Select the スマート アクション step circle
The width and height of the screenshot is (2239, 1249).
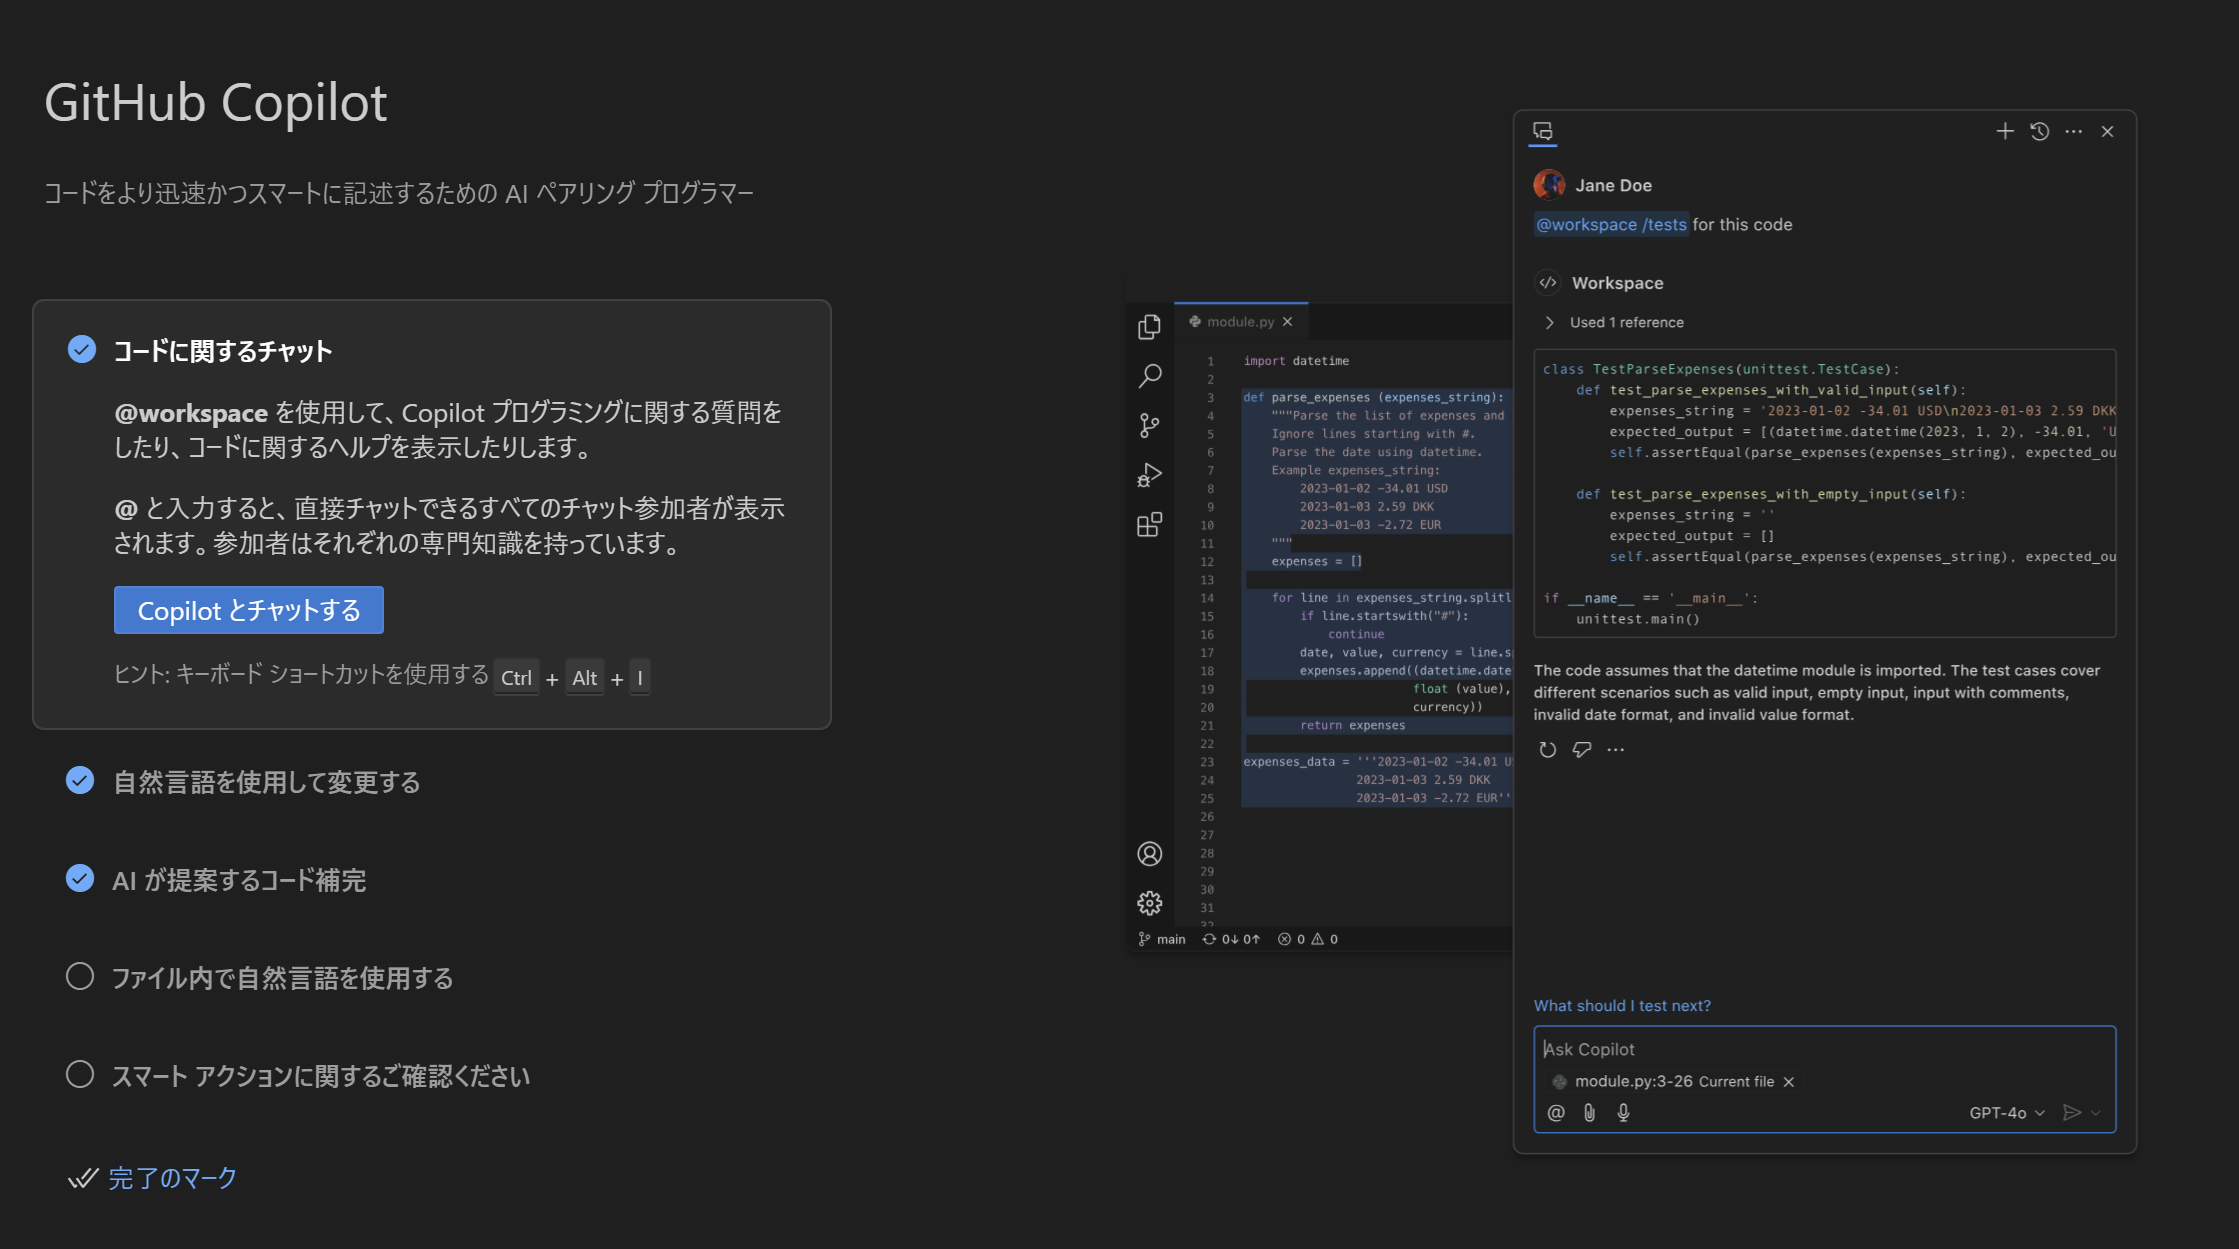tap(80, 1074)
